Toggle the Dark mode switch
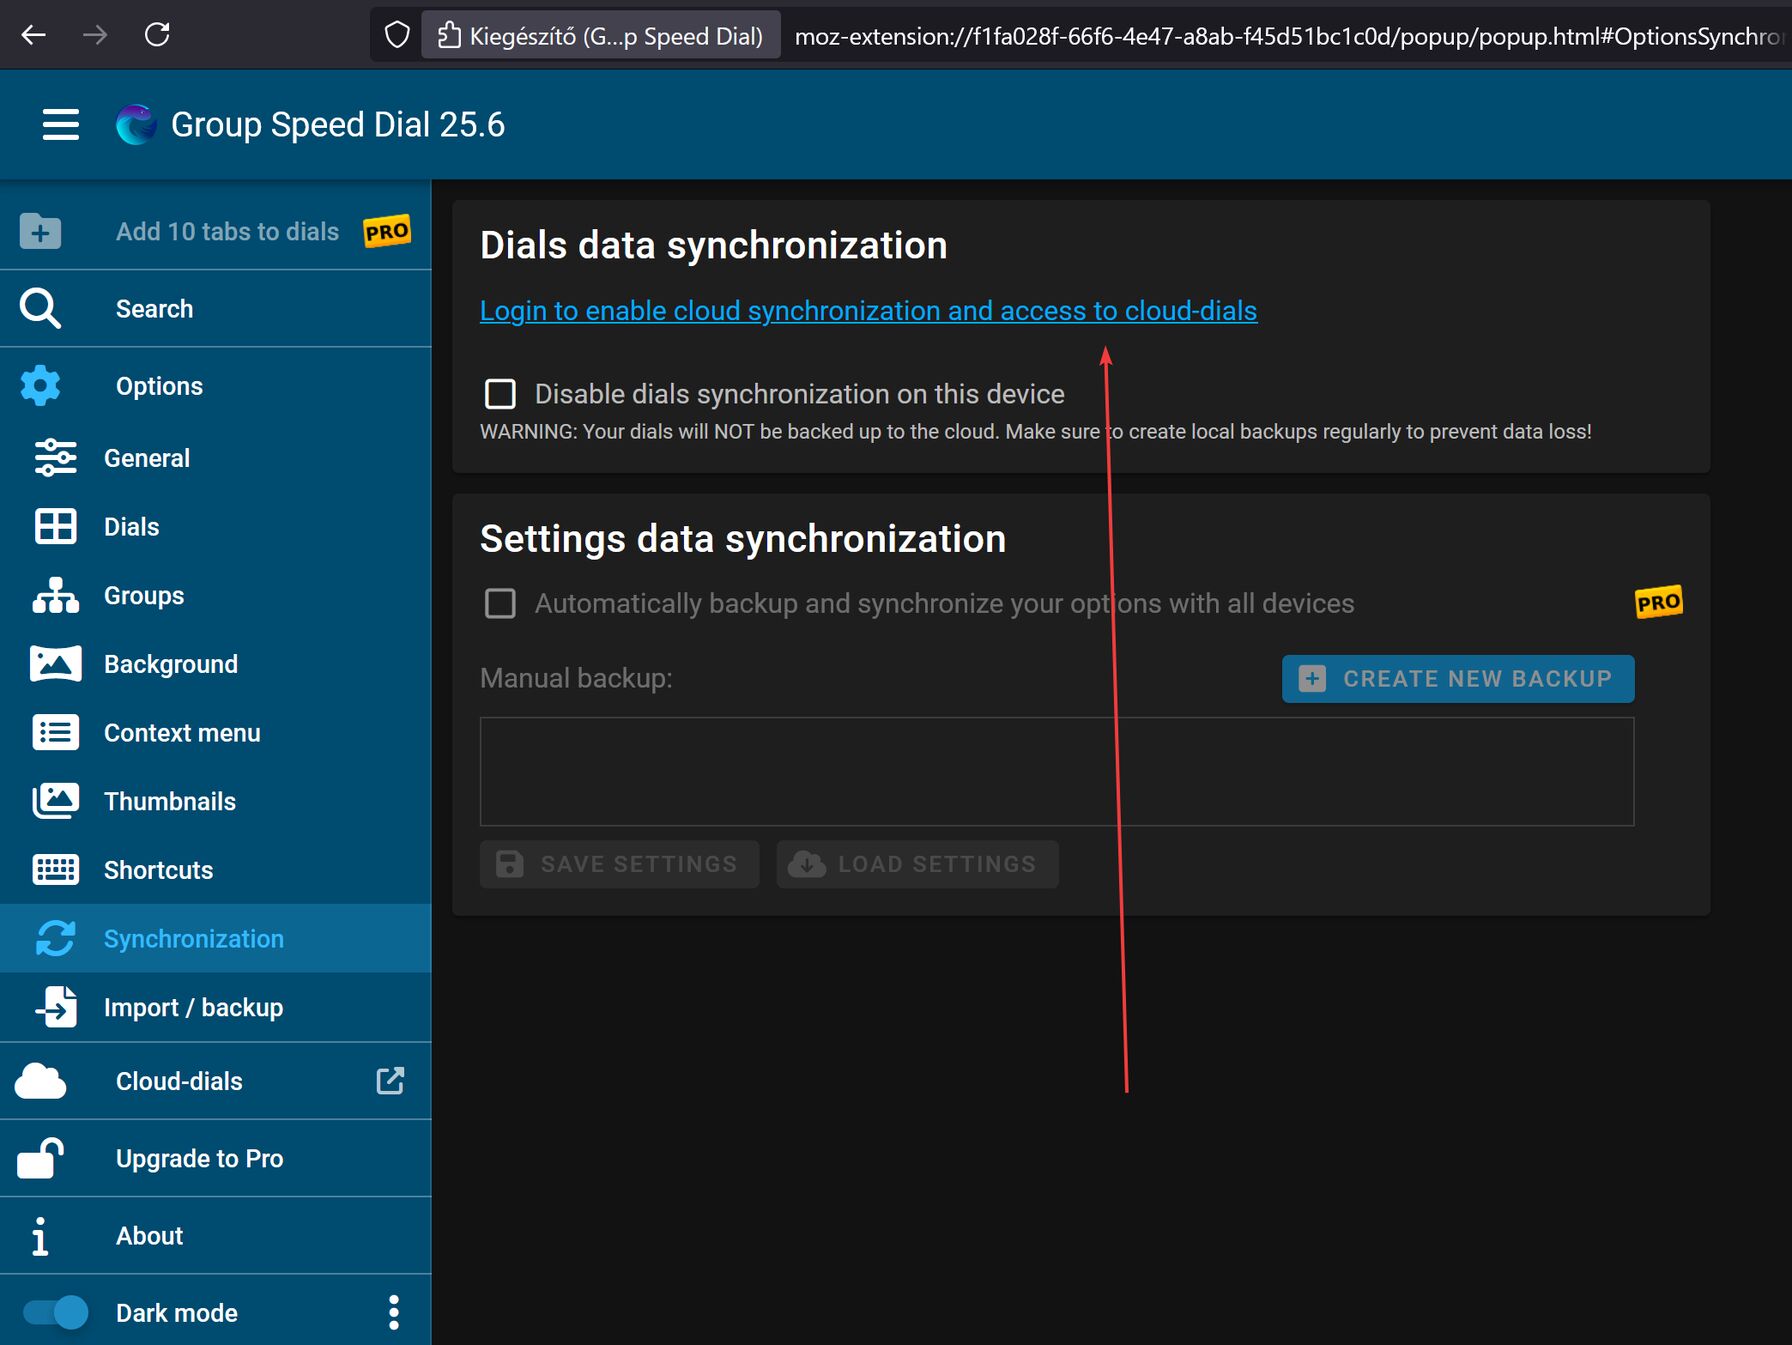Viewport: 1792px width, 1345px height. coord(56,1313)
